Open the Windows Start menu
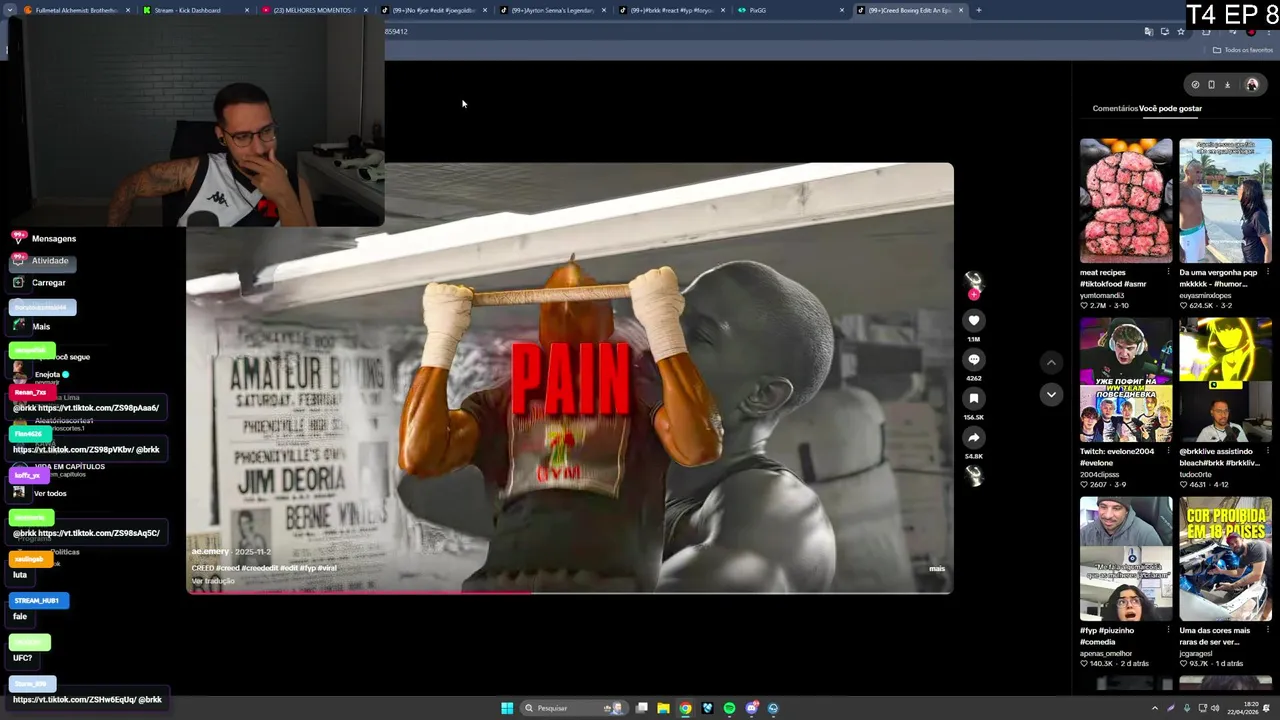Image resolution: width=1280 pixels, height=720 pixels. [507, 708]
